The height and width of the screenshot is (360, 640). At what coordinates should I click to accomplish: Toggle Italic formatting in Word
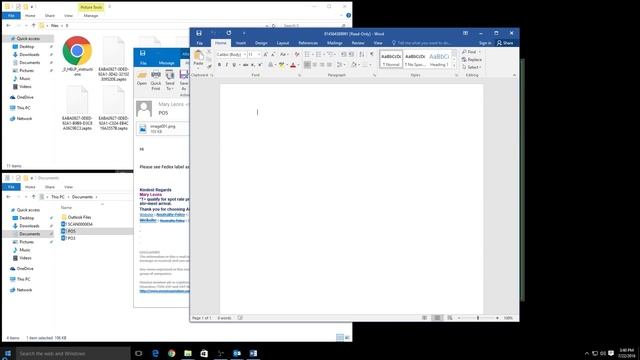(x=227, y=65)
